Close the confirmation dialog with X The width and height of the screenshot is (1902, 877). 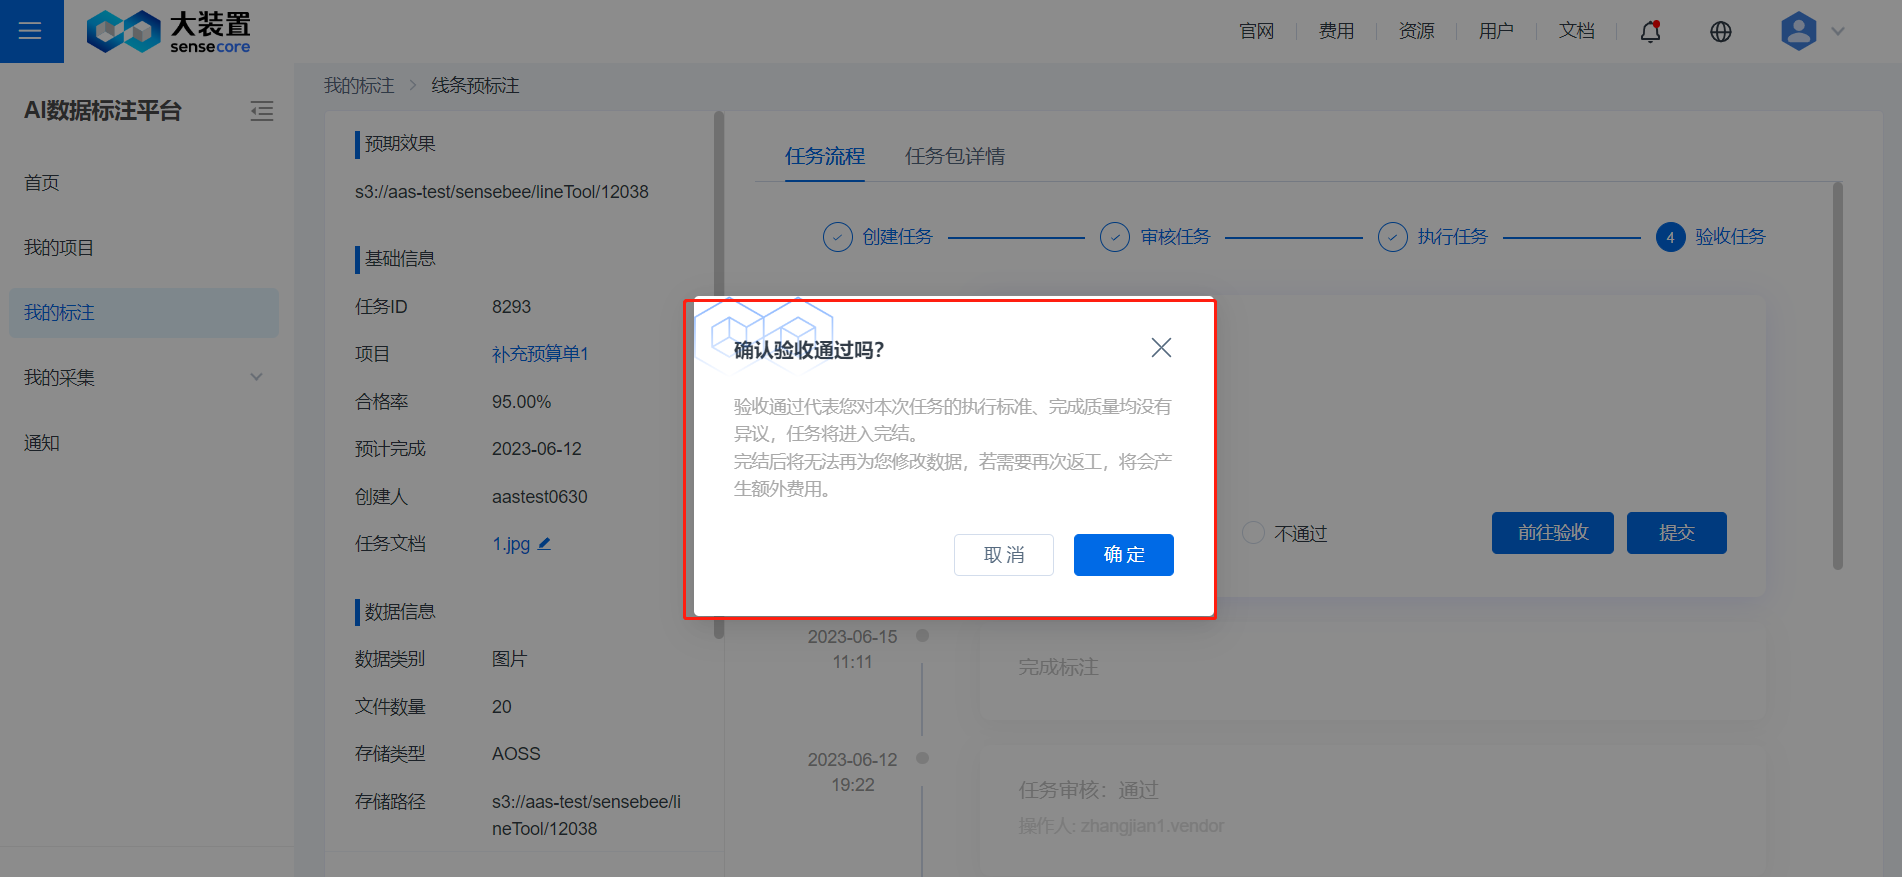coord(1161,348)
